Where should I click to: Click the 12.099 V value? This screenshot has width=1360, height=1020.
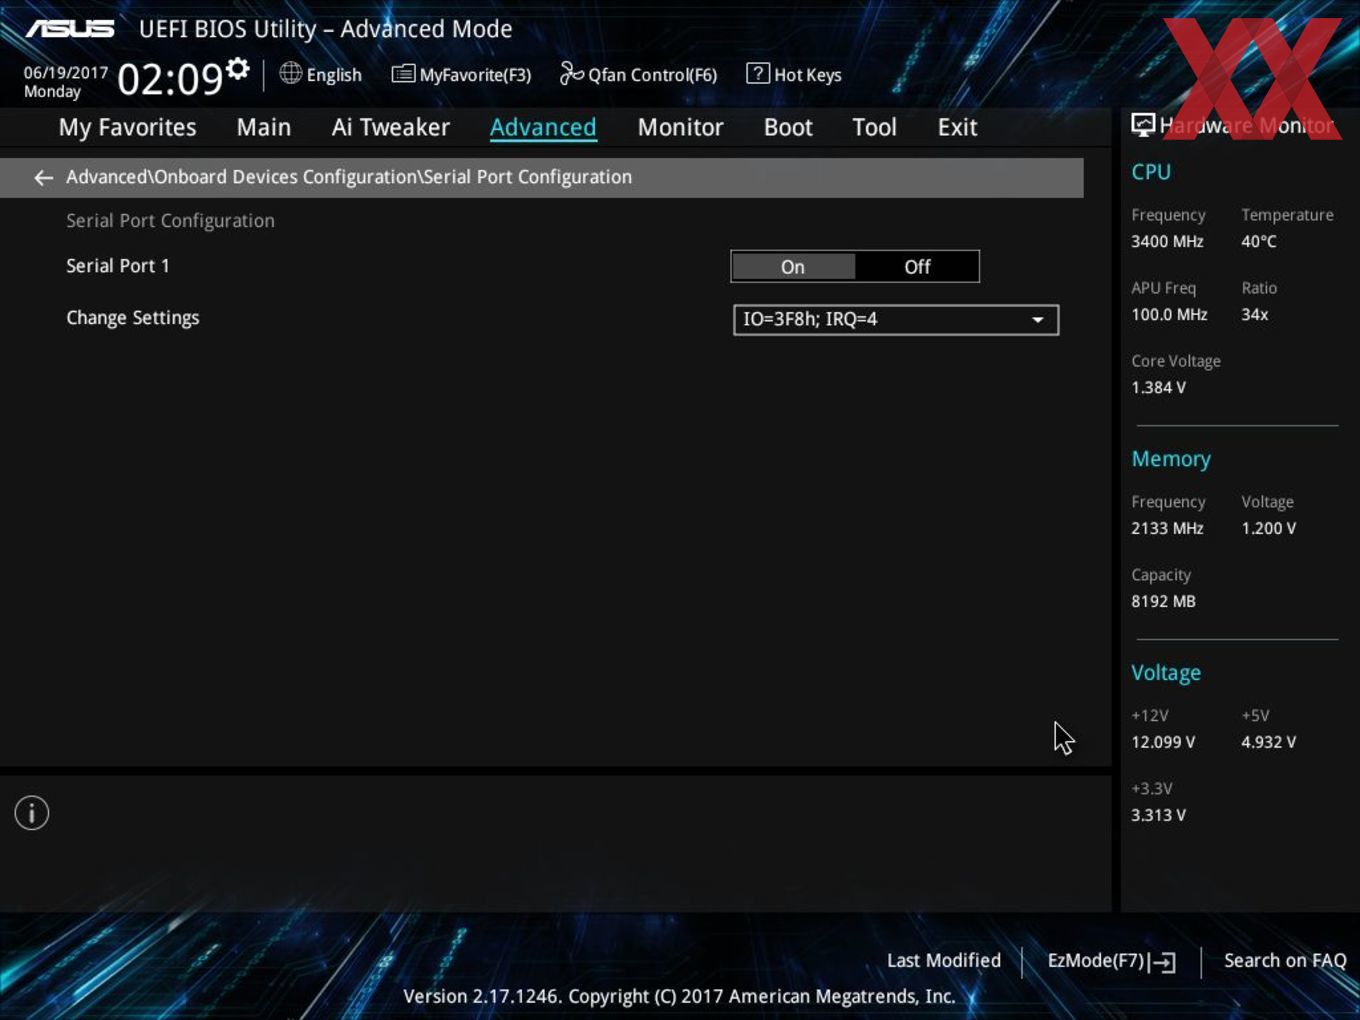pos(1163,743)
